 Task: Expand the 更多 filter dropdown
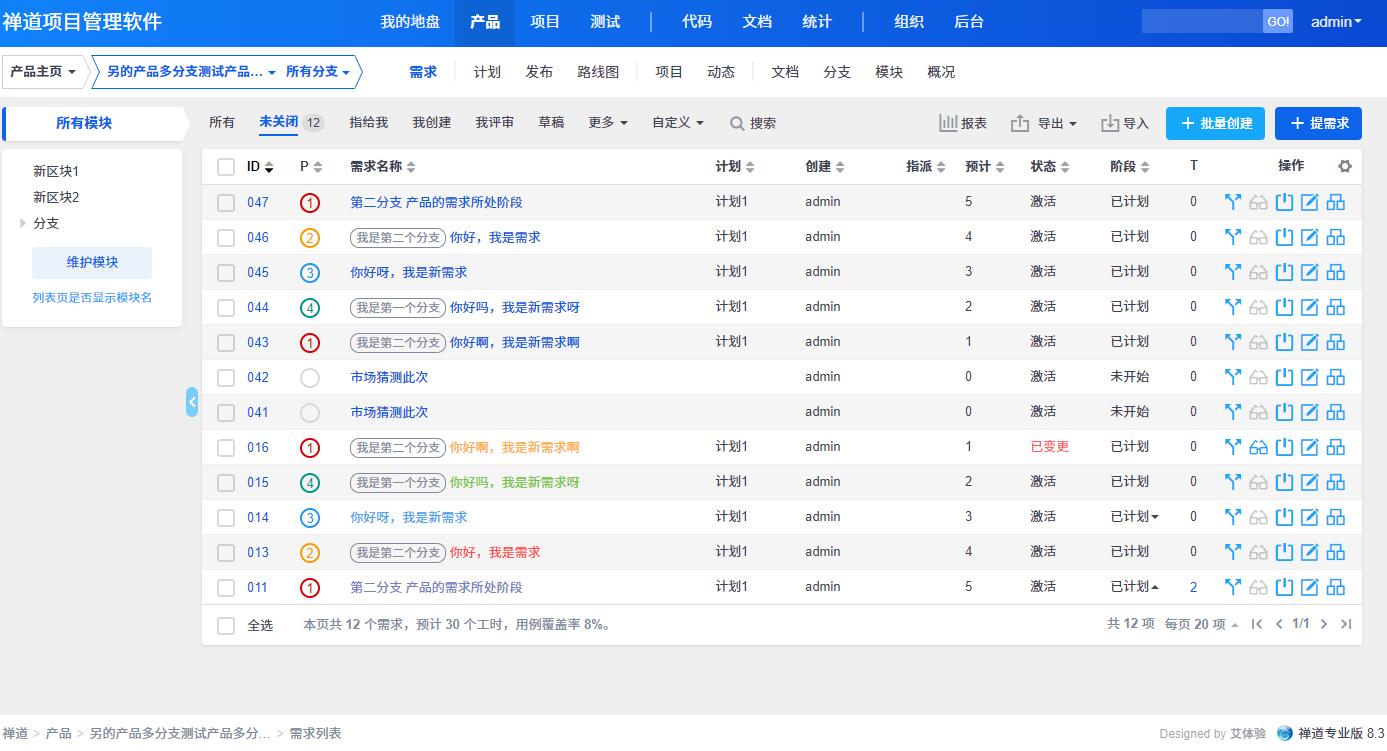(x=608, y=122)
